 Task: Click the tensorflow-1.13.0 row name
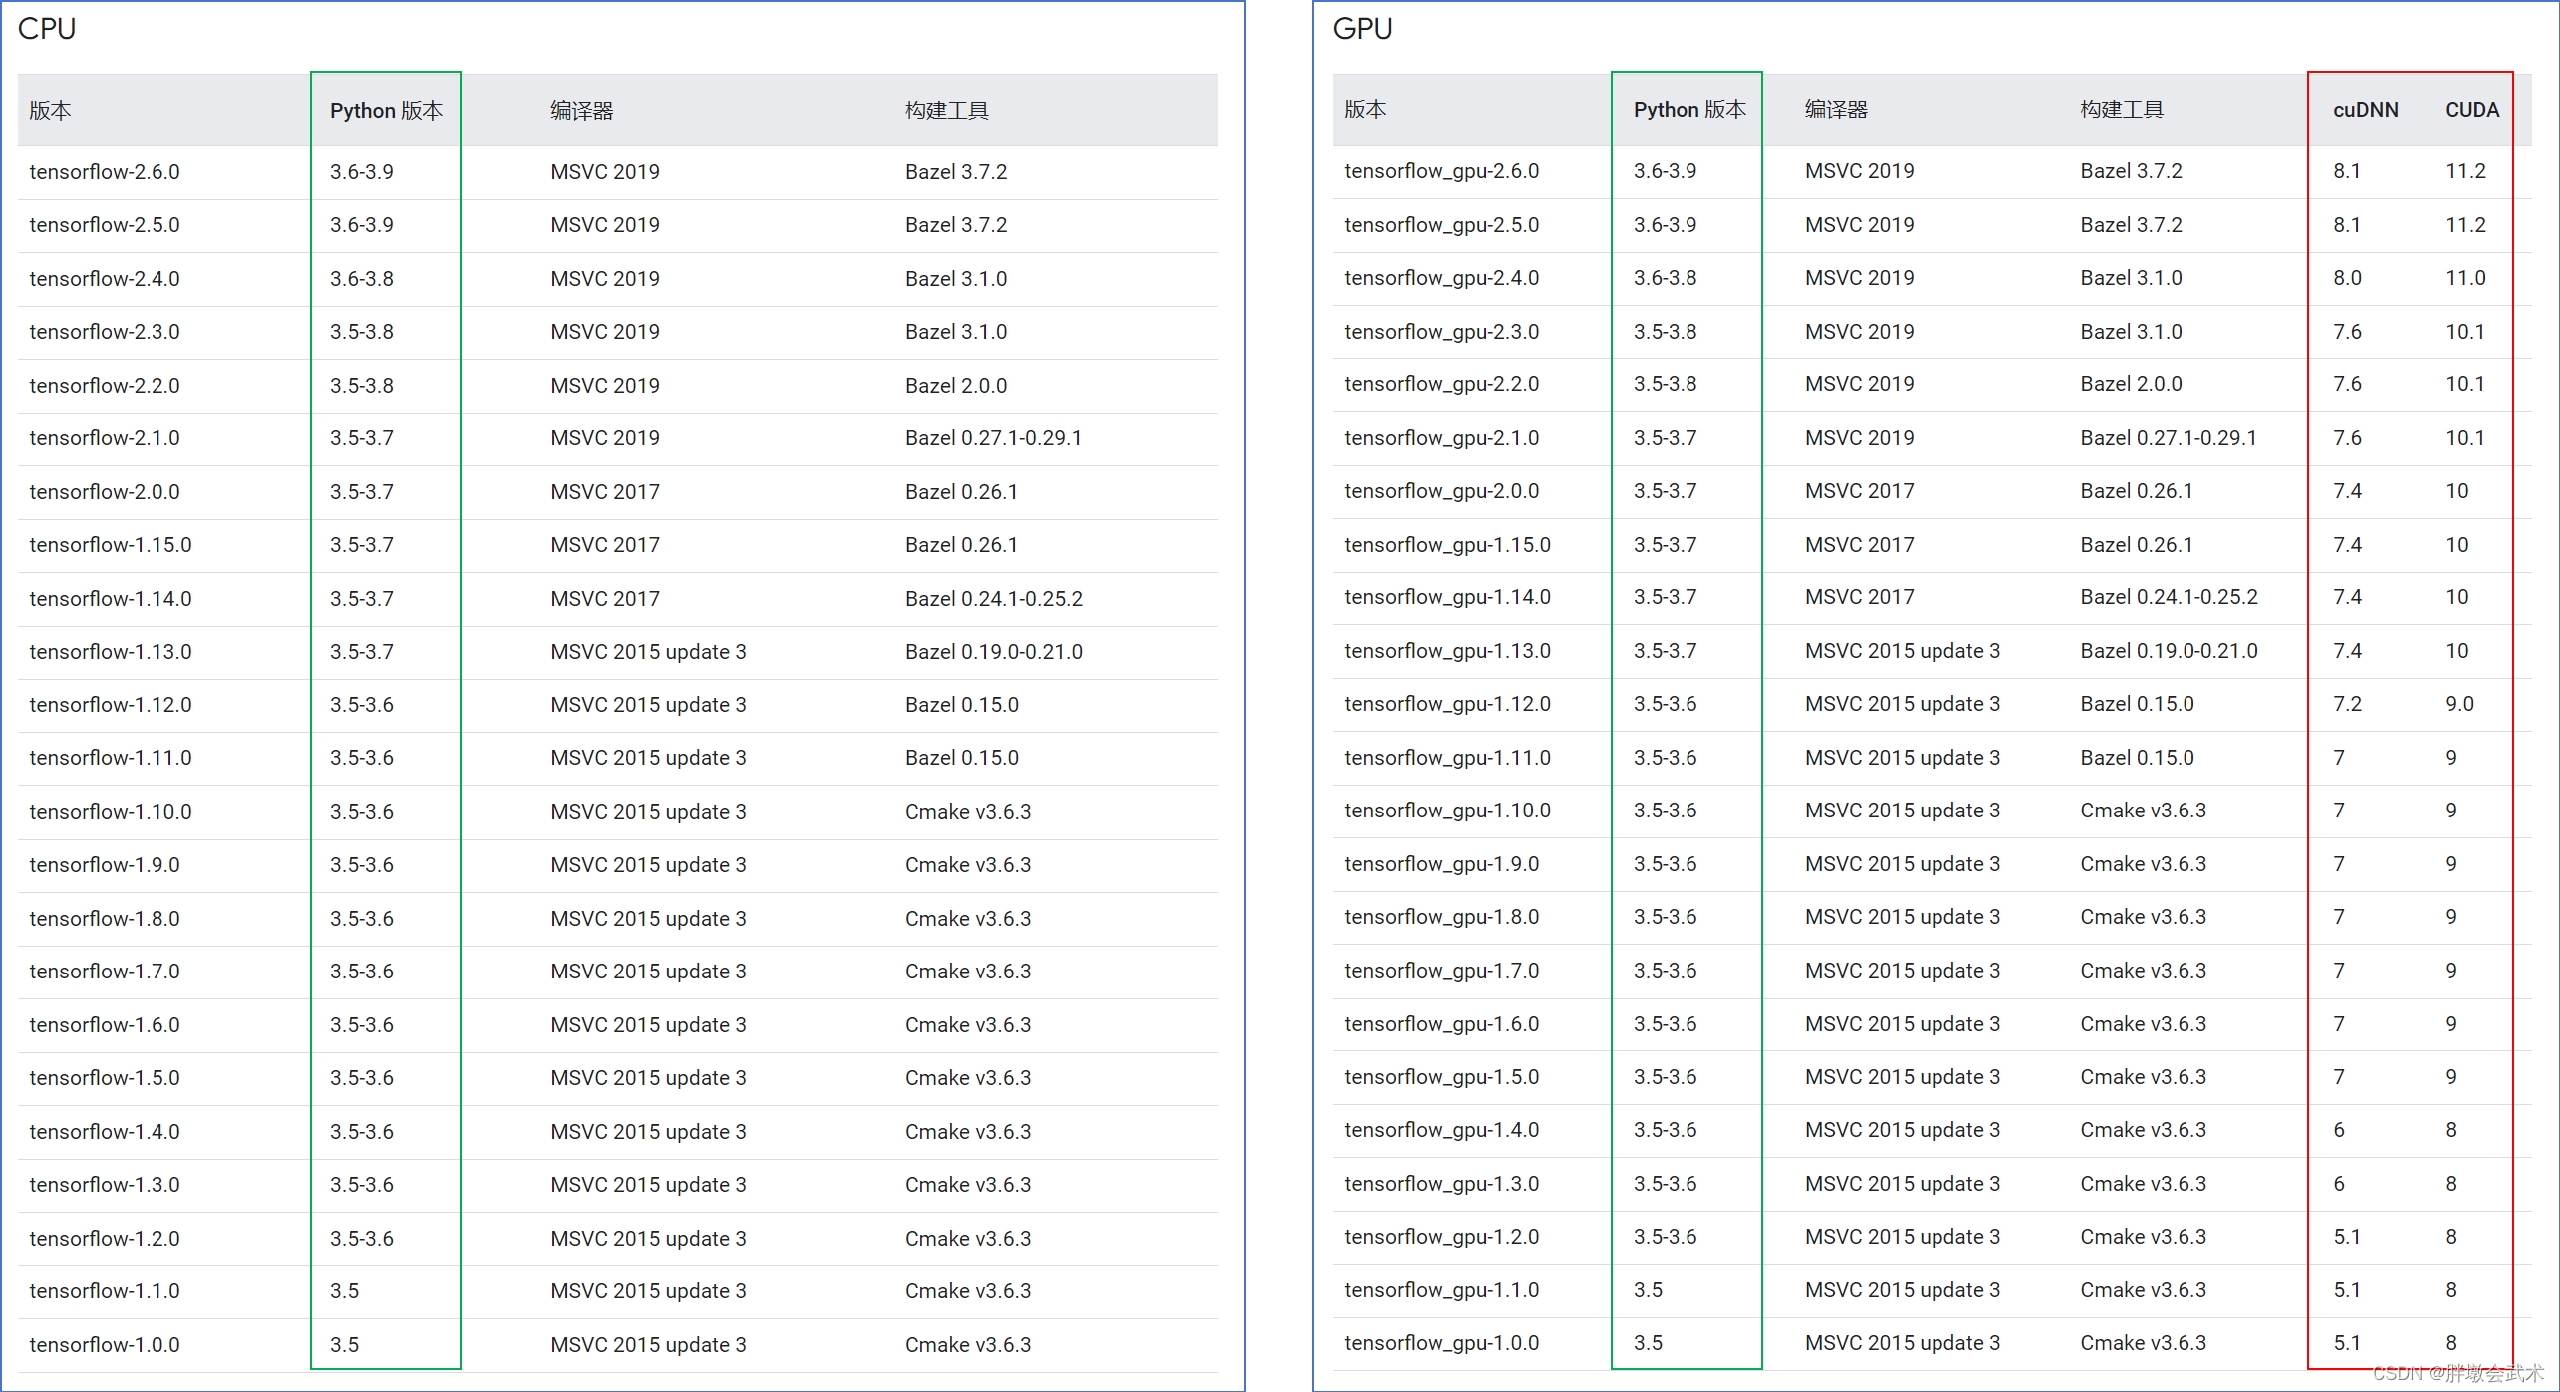(x=111, y=652)
